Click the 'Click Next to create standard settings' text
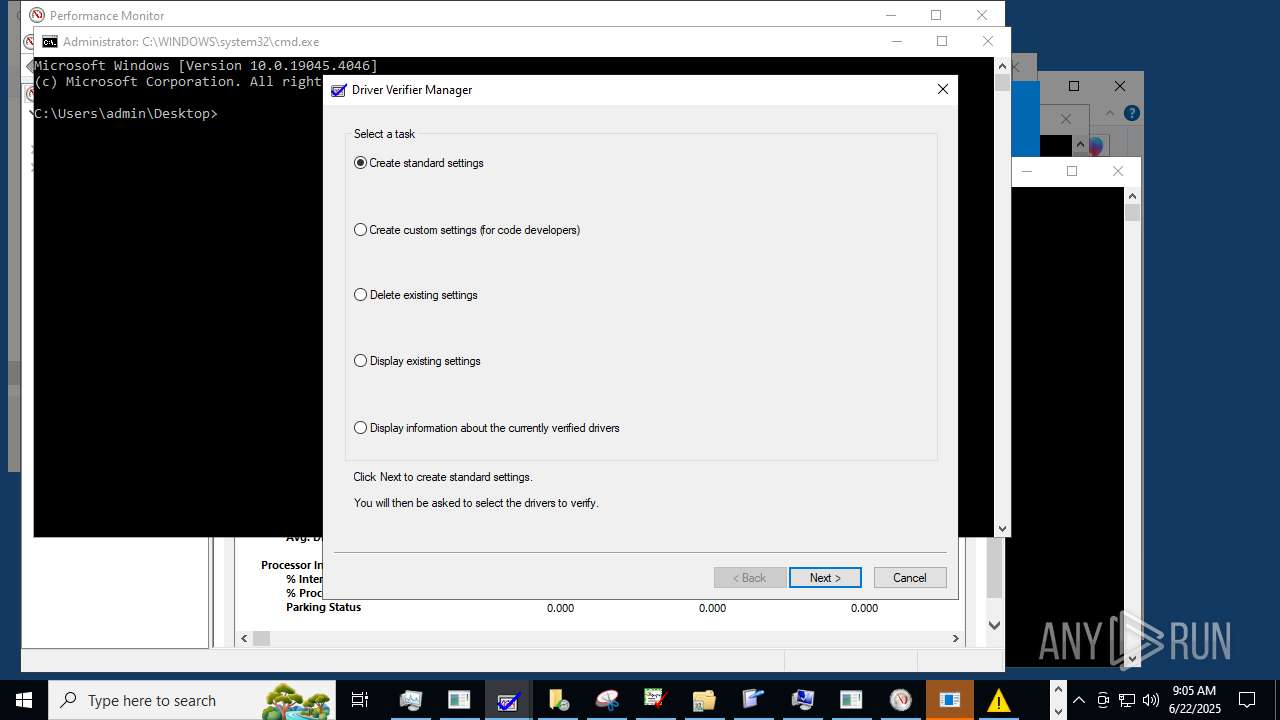The height and width of the screenshot is (720, 1280). (443, 477)
